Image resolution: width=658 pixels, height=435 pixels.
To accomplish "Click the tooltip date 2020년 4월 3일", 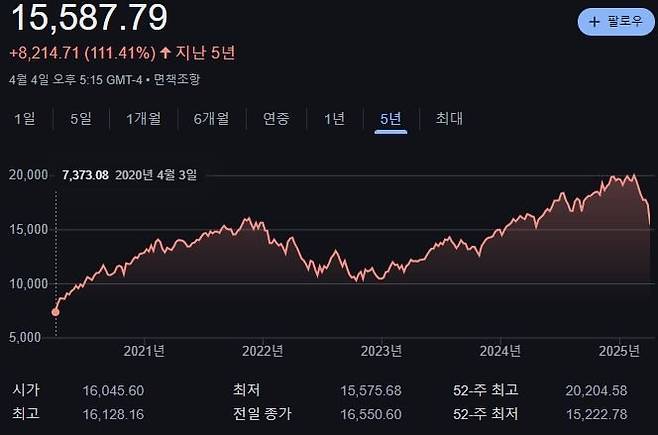I will (156, 175).
